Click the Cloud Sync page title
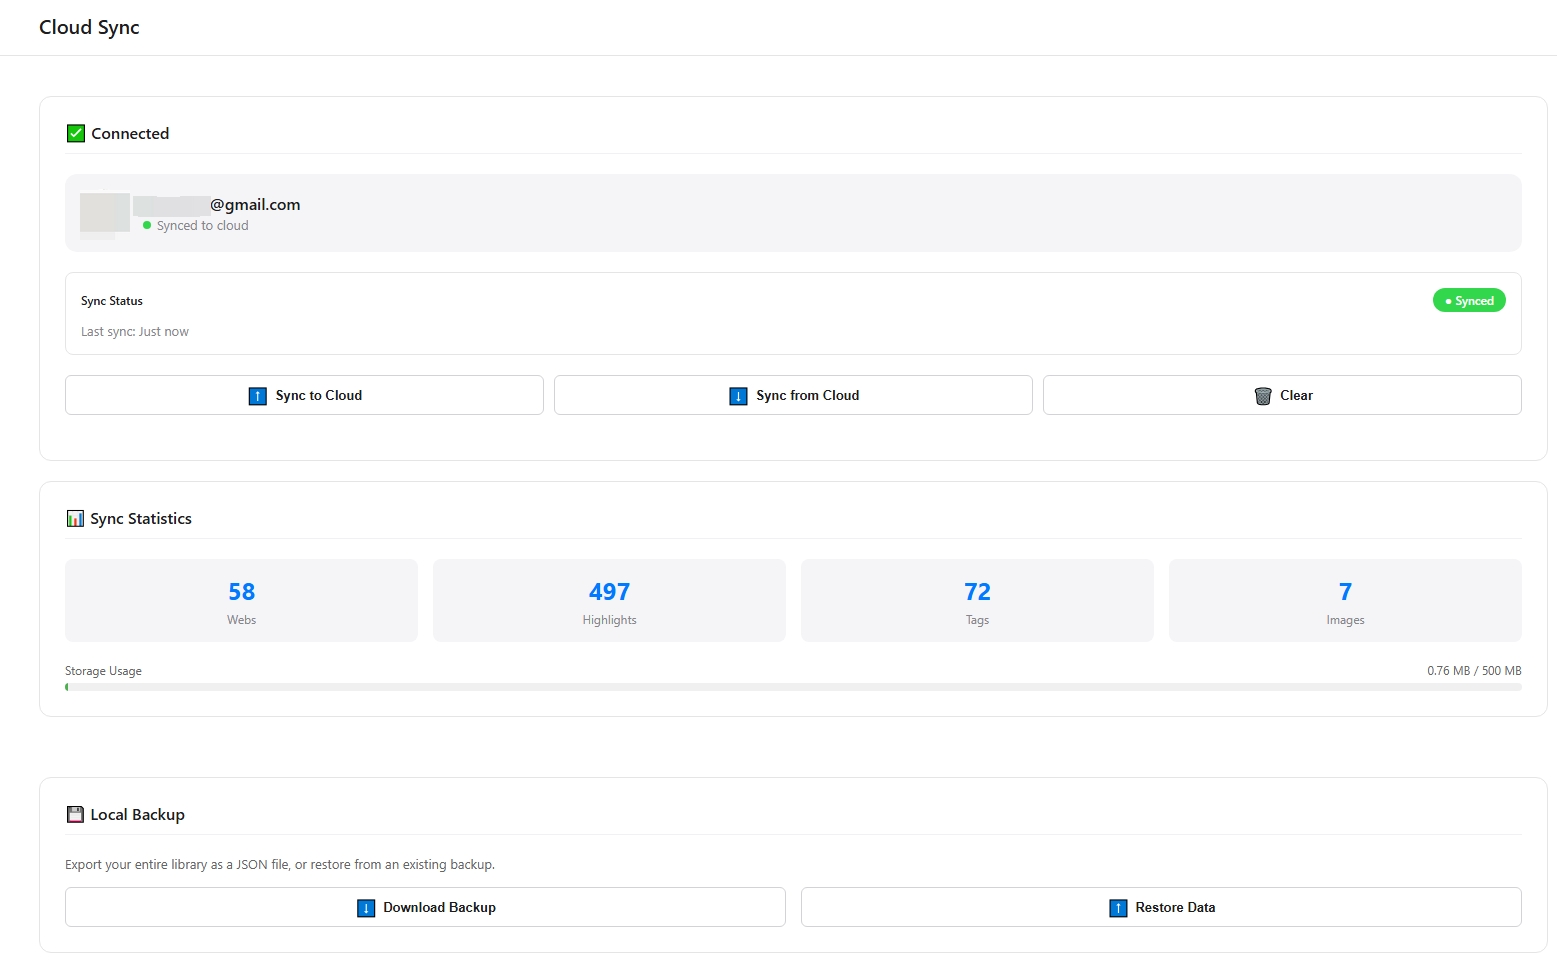Viewport: 1557px width, 961px height. coord(89,27)
